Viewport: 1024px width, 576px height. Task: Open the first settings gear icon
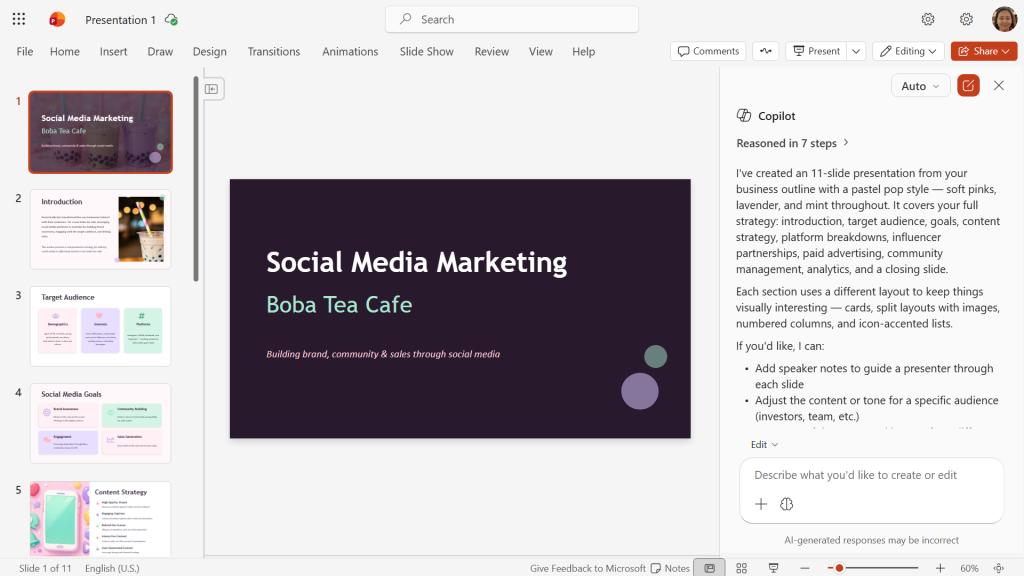click(x=927, y=20)
